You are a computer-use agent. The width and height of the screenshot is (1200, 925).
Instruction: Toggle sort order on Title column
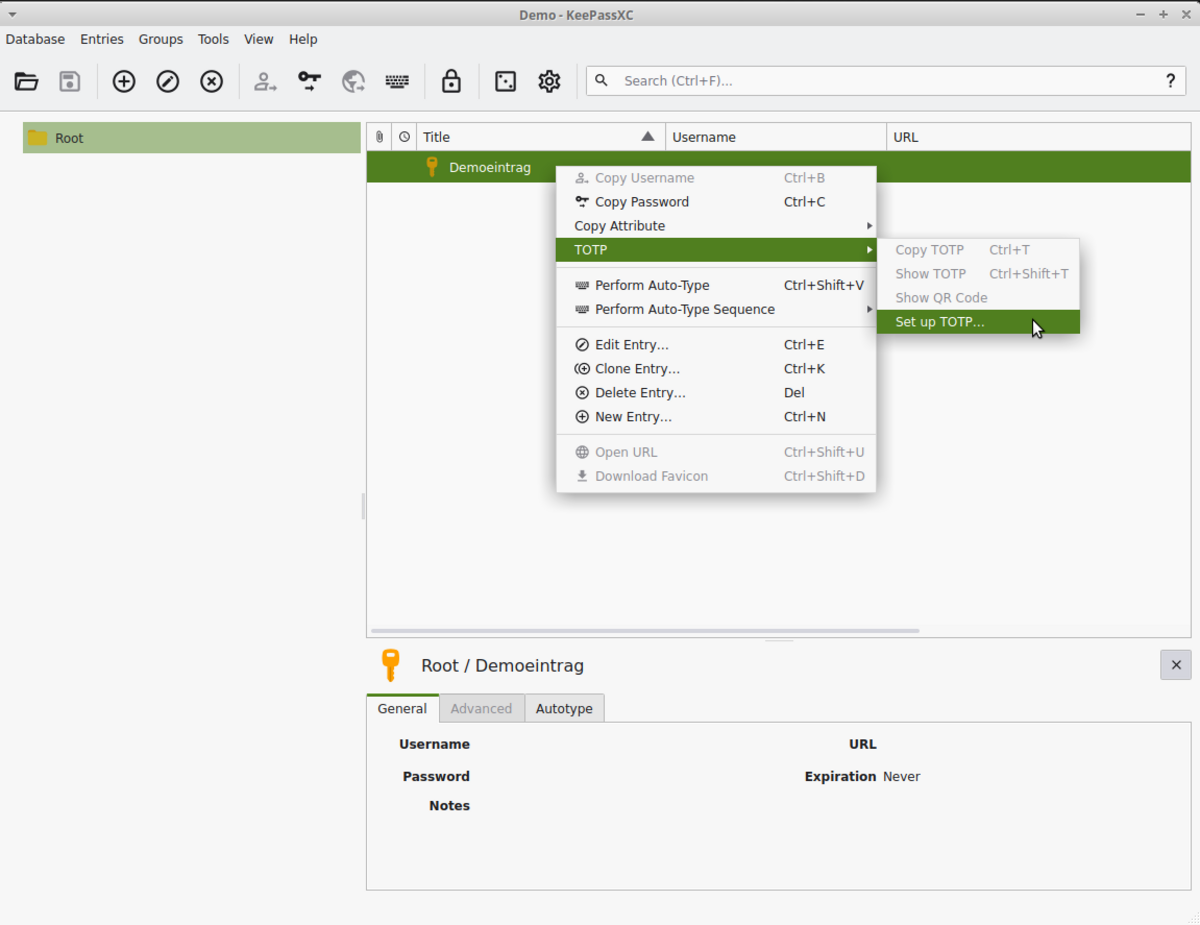pos(540,137)
